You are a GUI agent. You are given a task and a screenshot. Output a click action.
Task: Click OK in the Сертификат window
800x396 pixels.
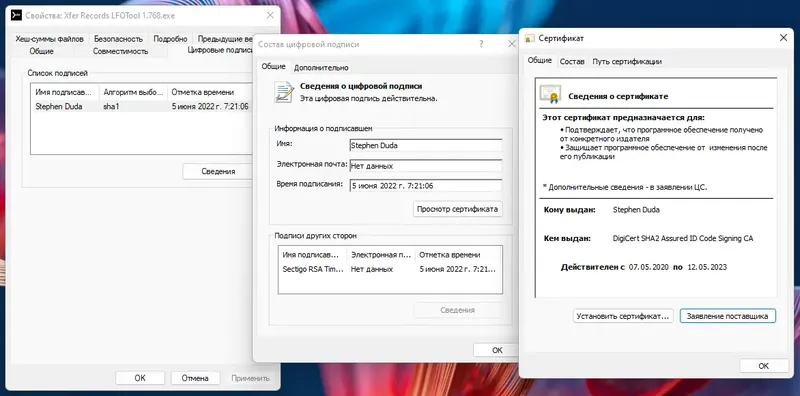(x=764, y=366)
